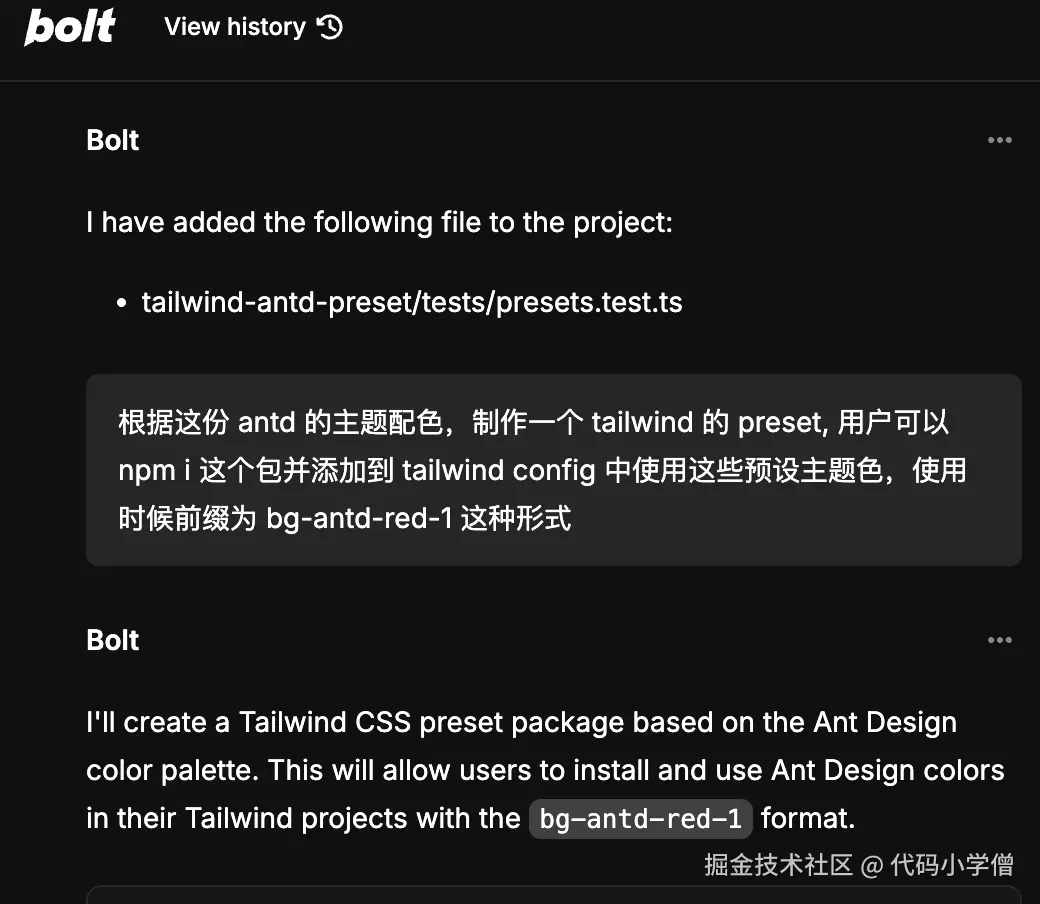Click the first Bolt sender name
The width and height of the screenshot is (1040, 904).
click(x=112, y=140)
